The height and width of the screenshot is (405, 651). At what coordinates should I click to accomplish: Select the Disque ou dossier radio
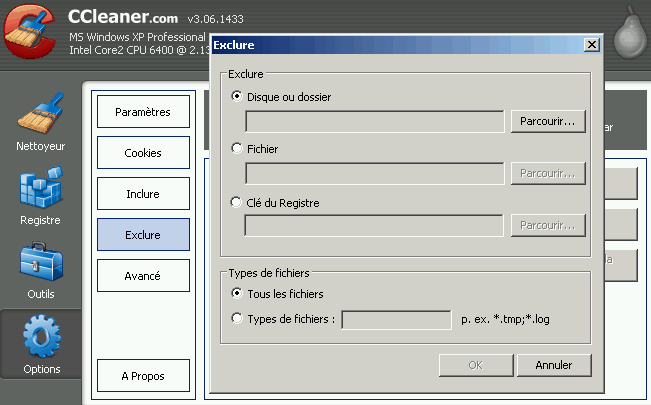coord(237,96)
